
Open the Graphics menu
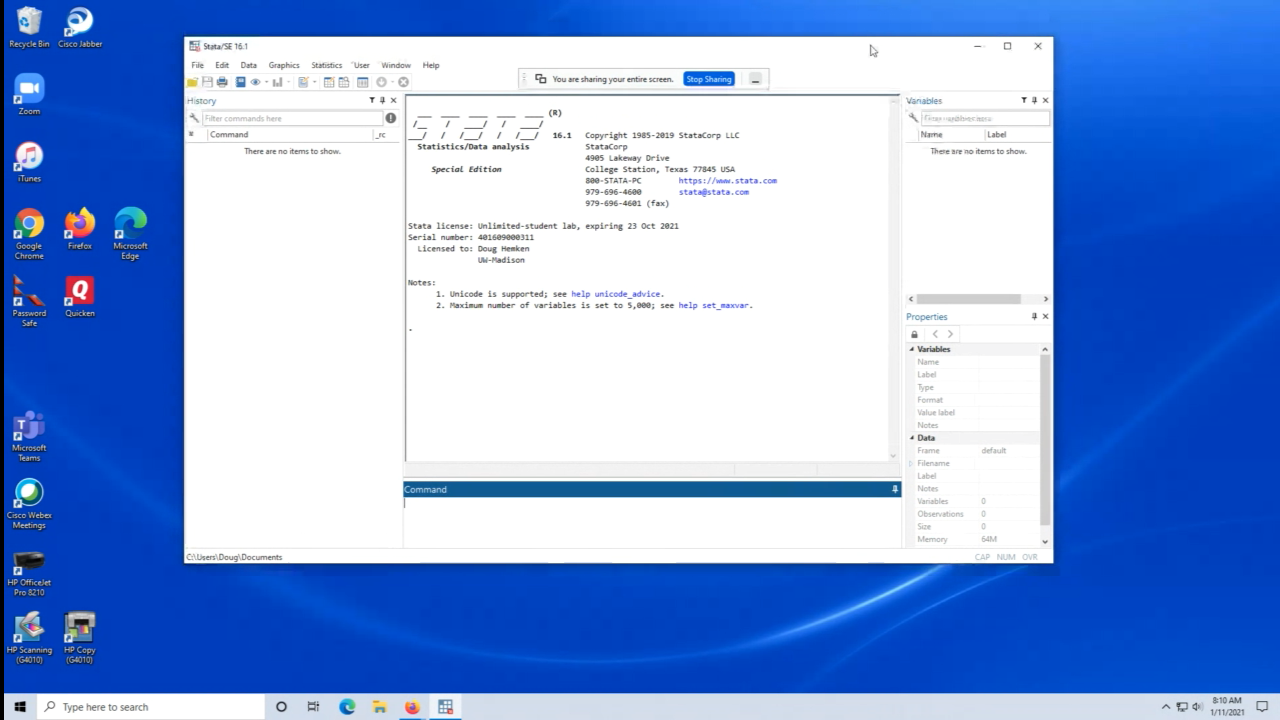[x=284, y=65]
